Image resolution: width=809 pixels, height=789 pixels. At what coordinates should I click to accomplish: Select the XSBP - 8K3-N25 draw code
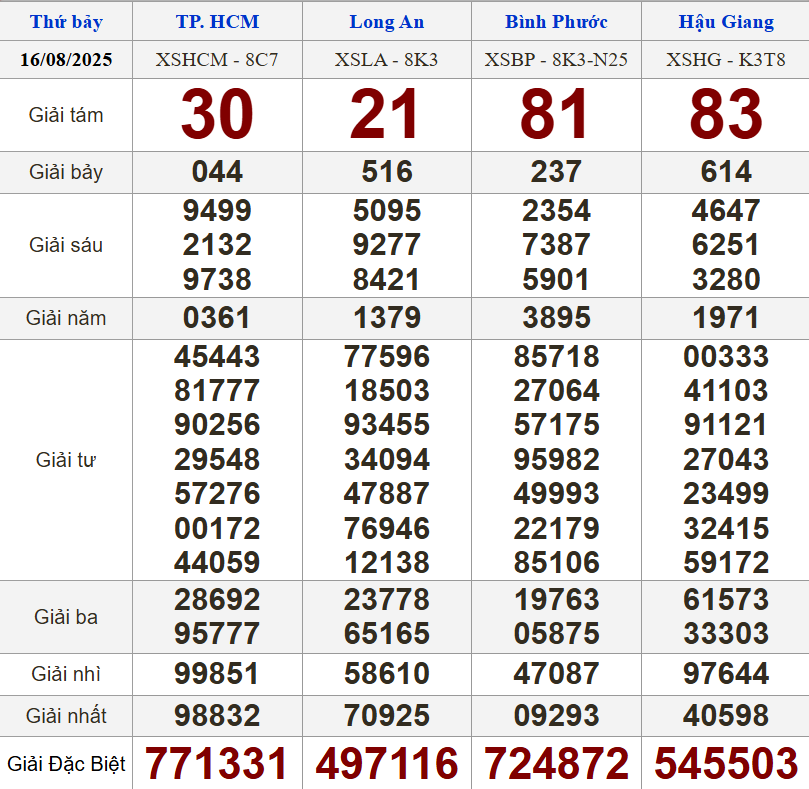click(x=556, y=60)
